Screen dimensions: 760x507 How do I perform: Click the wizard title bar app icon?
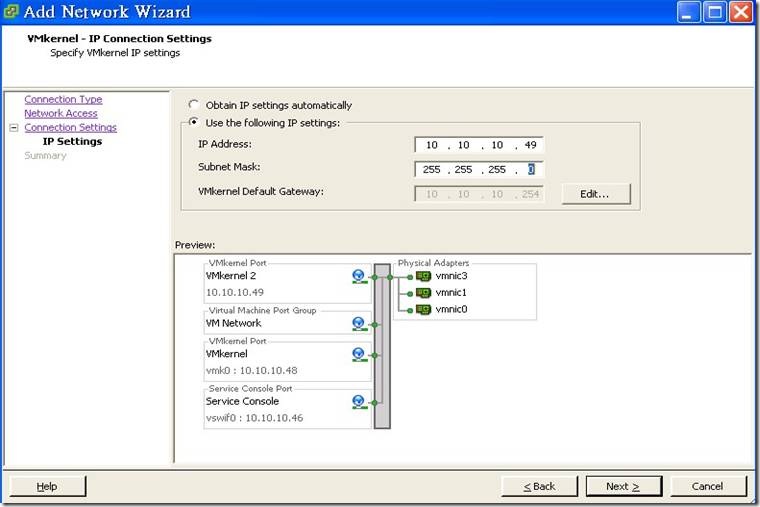11,11
